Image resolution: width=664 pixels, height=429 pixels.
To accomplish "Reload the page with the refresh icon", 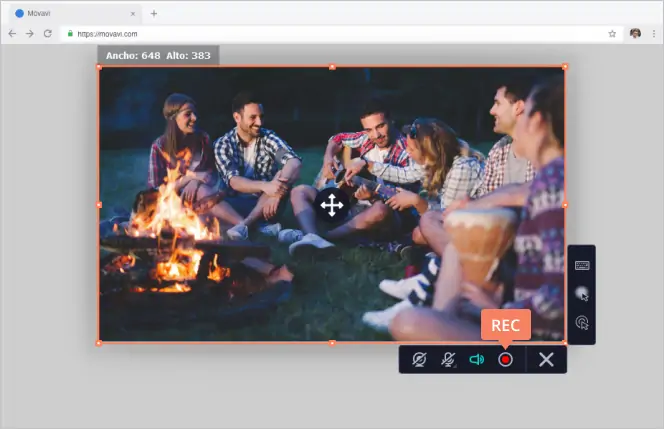I will coord(48,33).
